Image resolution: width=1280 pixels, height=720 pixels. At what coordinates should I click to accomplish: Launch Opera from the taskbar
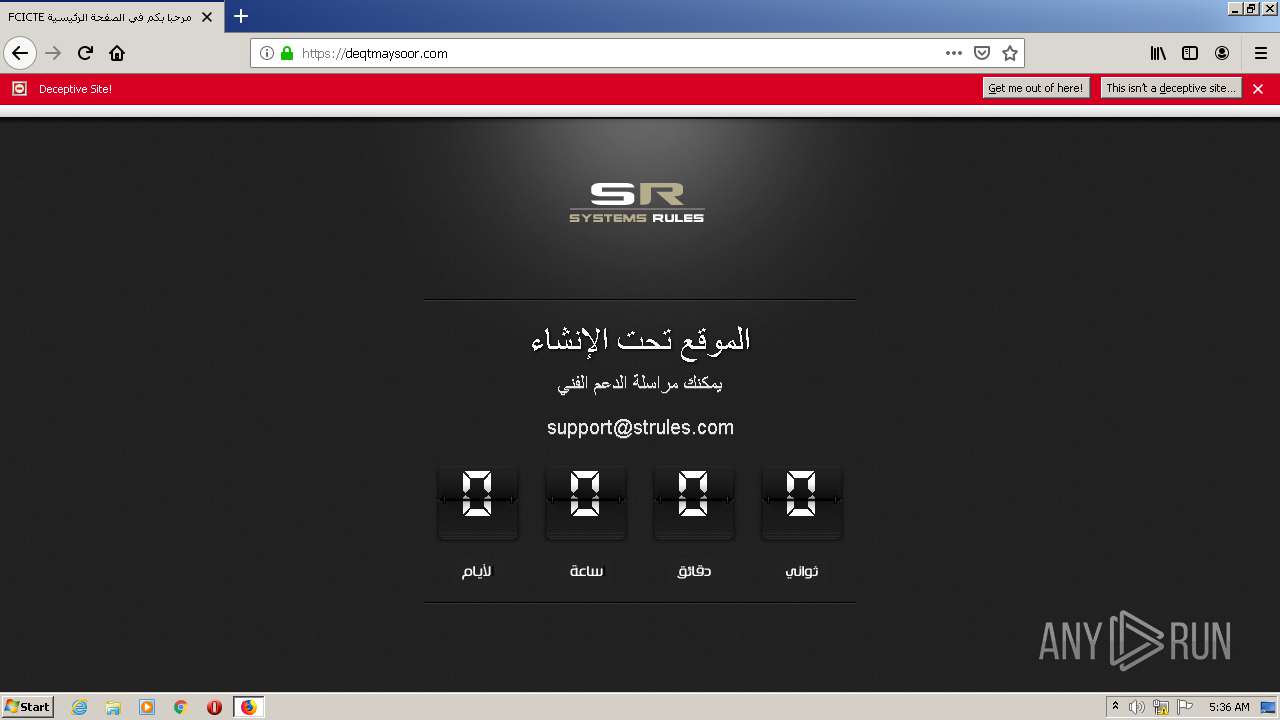pos(214,707)
